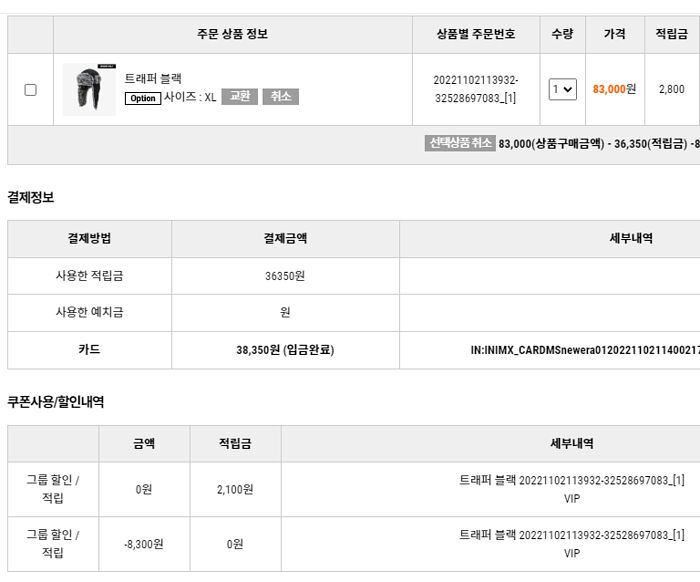Click the Option badge beside 사이즈 : XL
The height and width of the screenshot is (582, 700).
tap(143, 98)
